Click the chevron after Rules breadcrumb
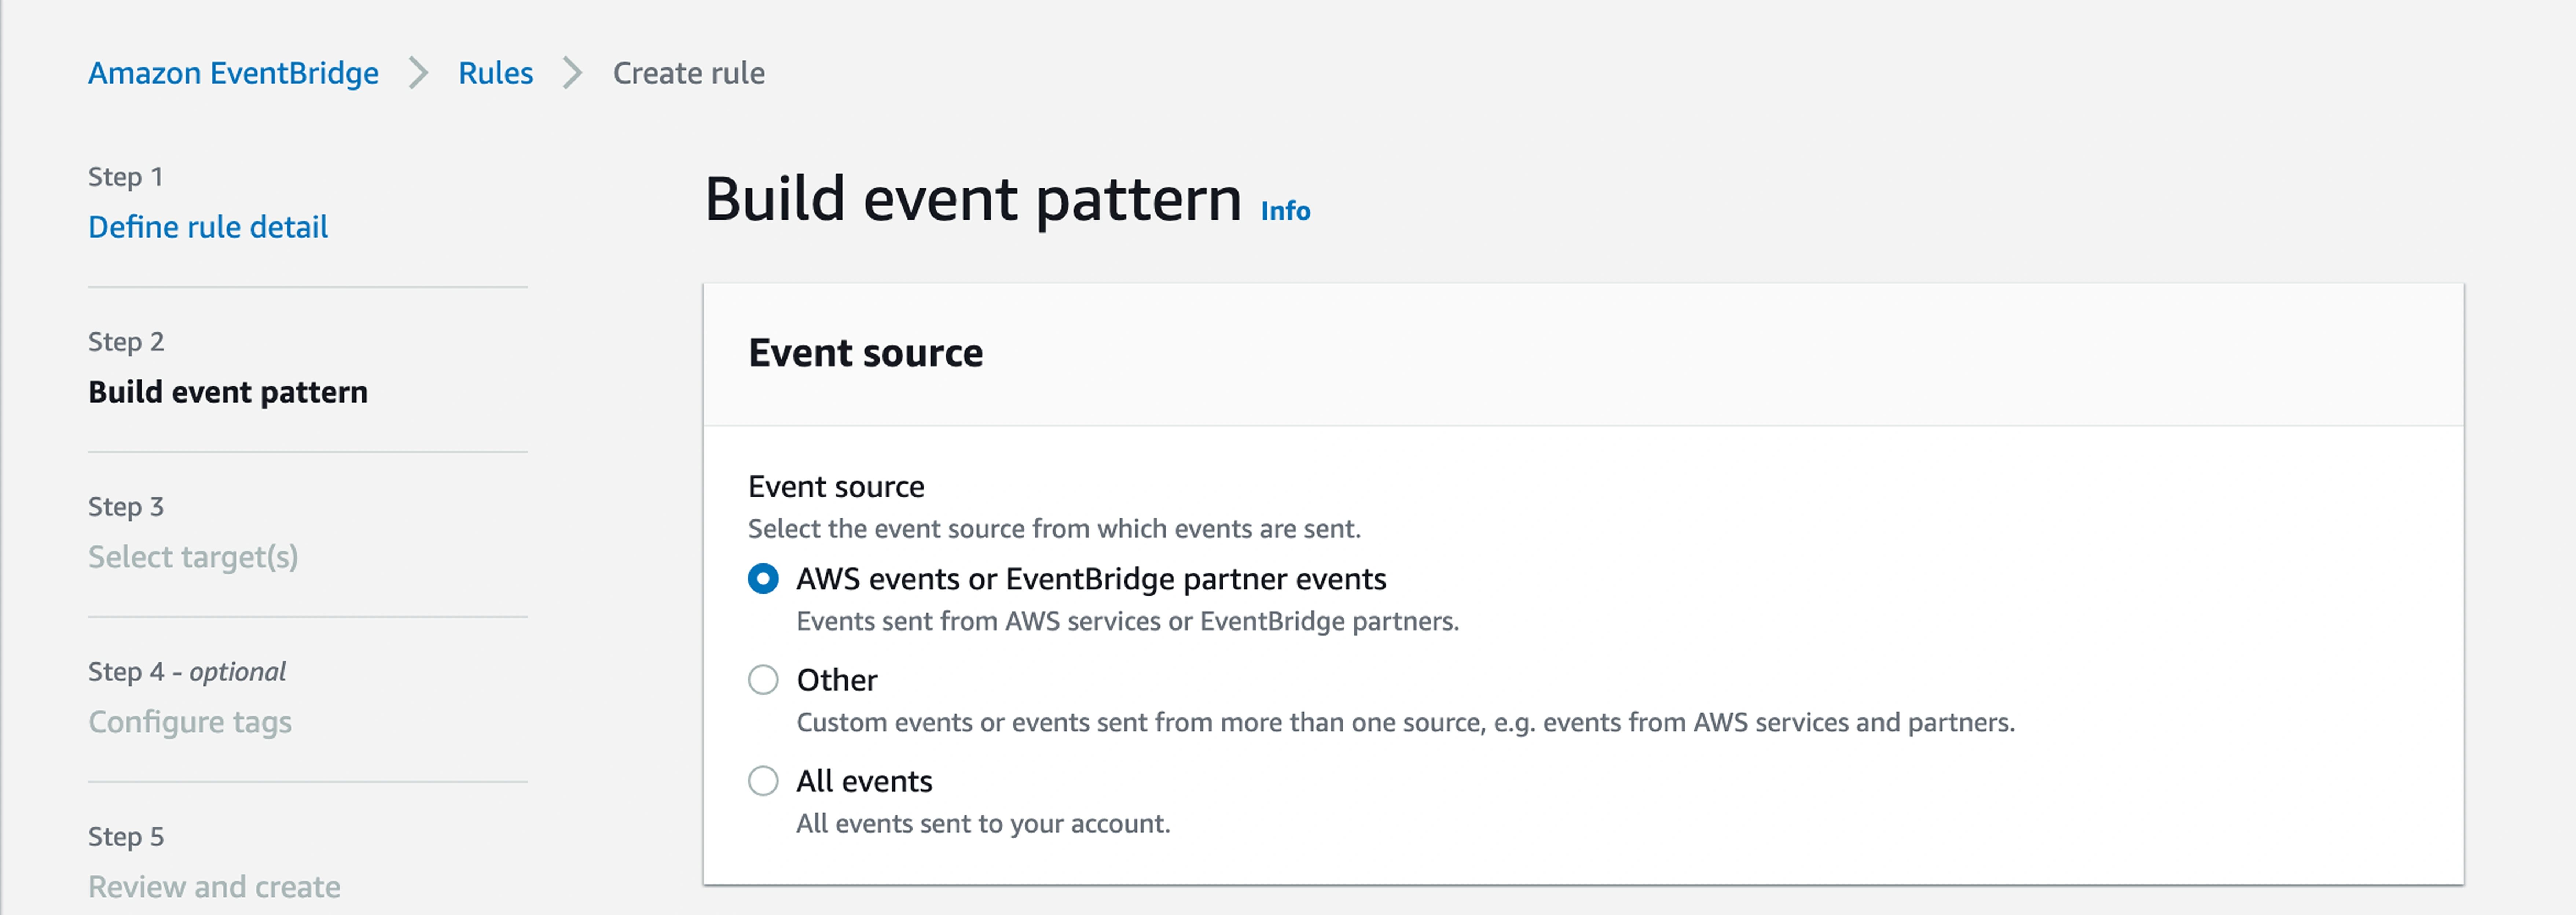Screen dimensions: 2576x915 click(x=572, y=73)
